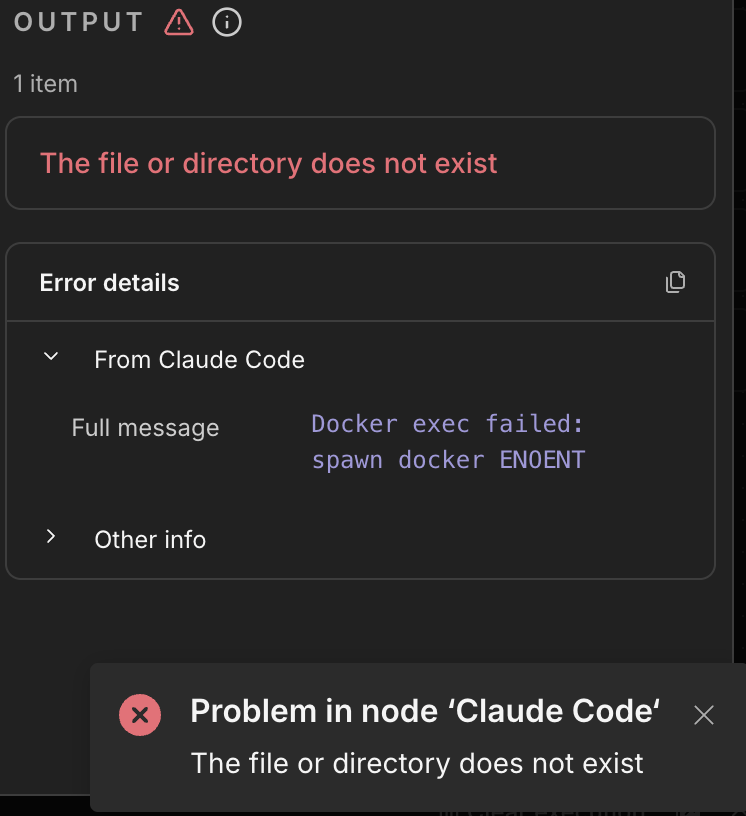Click the notification title 'Problem in node'
This screenshot has width=746, height=816.
point(425,711)
